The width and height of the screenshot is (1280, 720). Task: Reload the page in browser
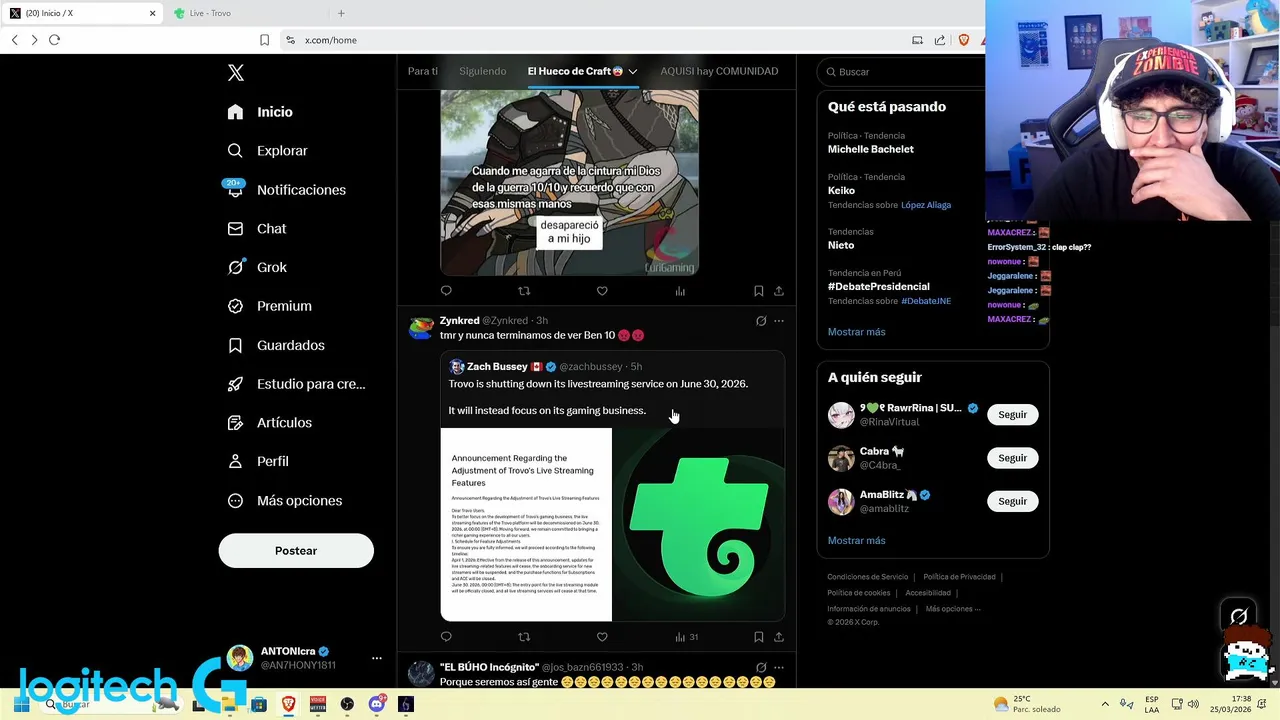pyautogui.click(x=54, y=40)
